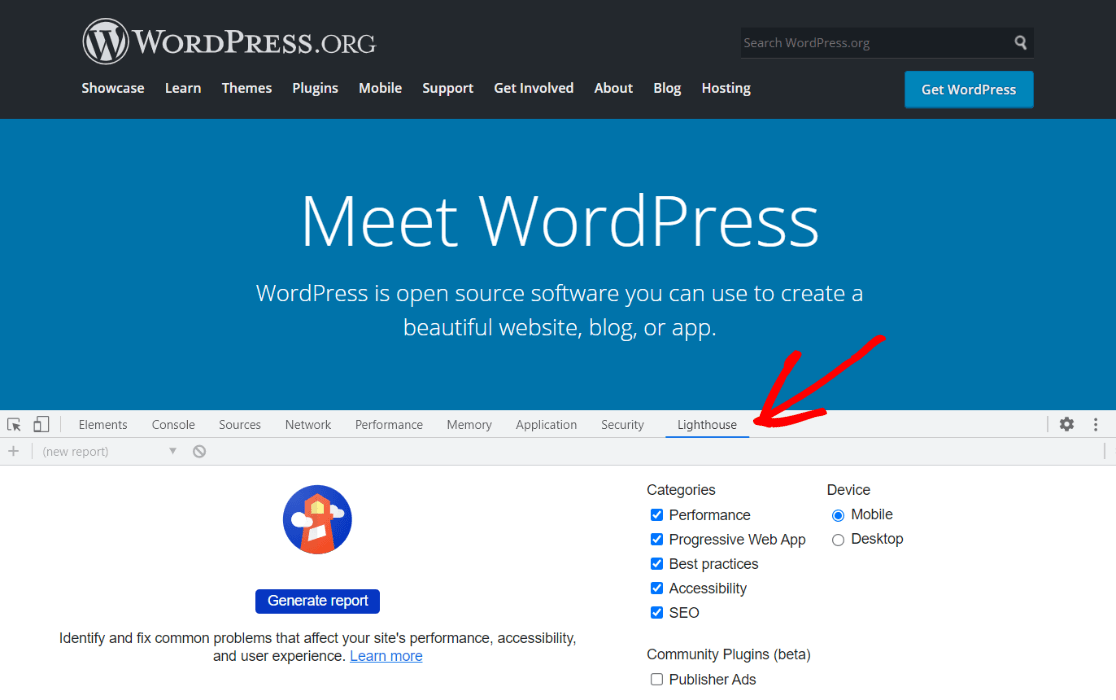1116x700 pixels.
Task: Click the Get WordPress button
Action: [x=968, y=89]
